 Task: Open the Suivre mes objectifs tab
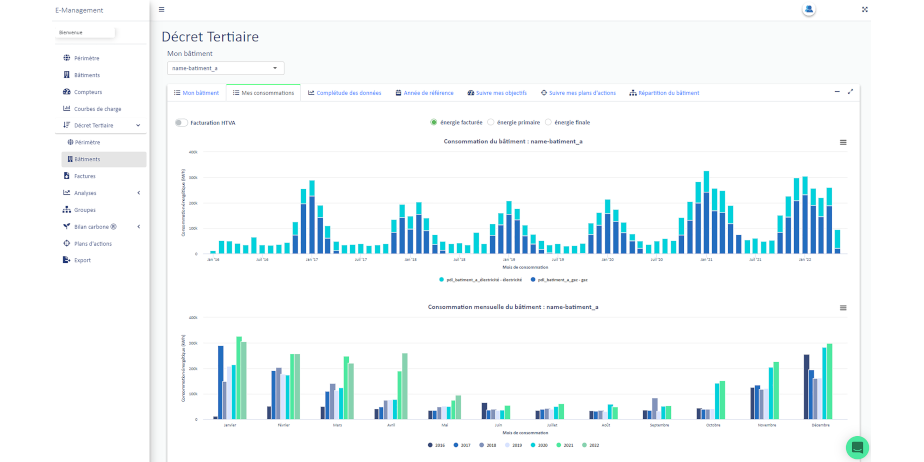click(497, 93)
